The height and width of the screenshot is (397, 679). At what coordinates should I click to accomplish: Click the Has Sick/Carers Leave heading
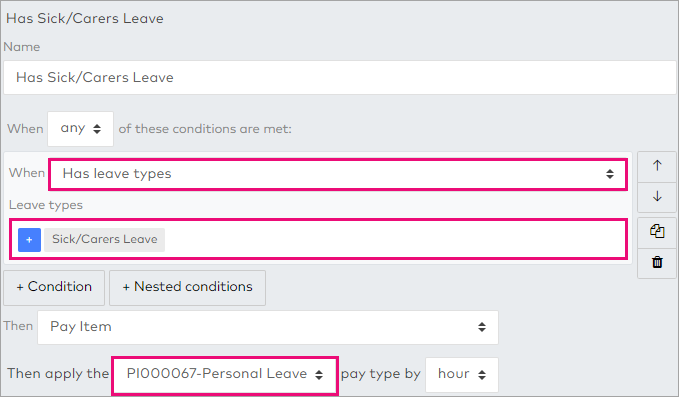[85, 19]
